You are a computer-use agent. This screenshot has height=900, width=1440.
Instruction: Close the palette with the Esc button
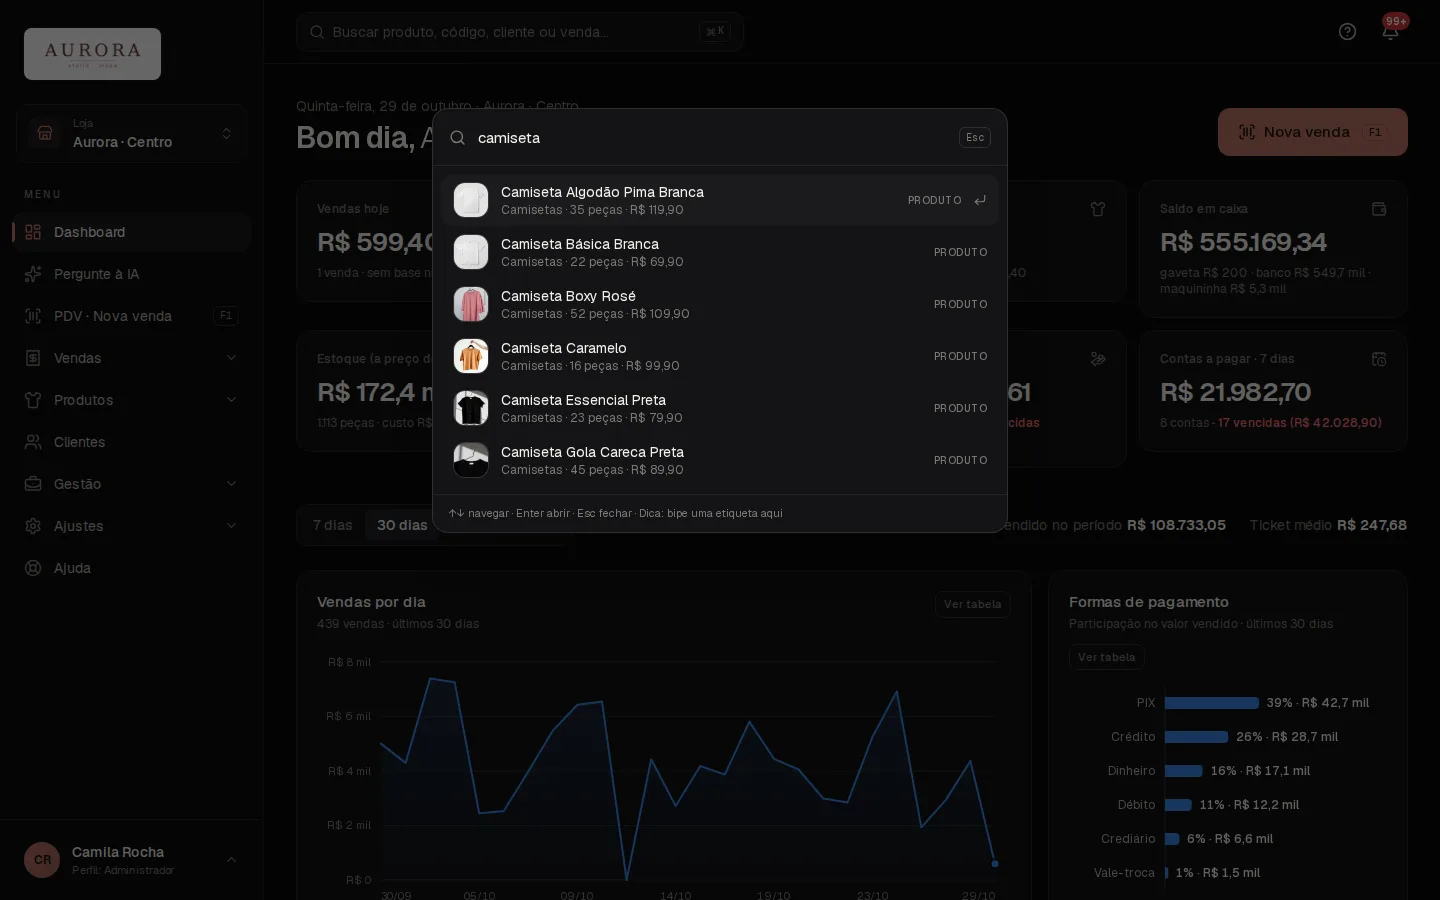click(975, 138)
